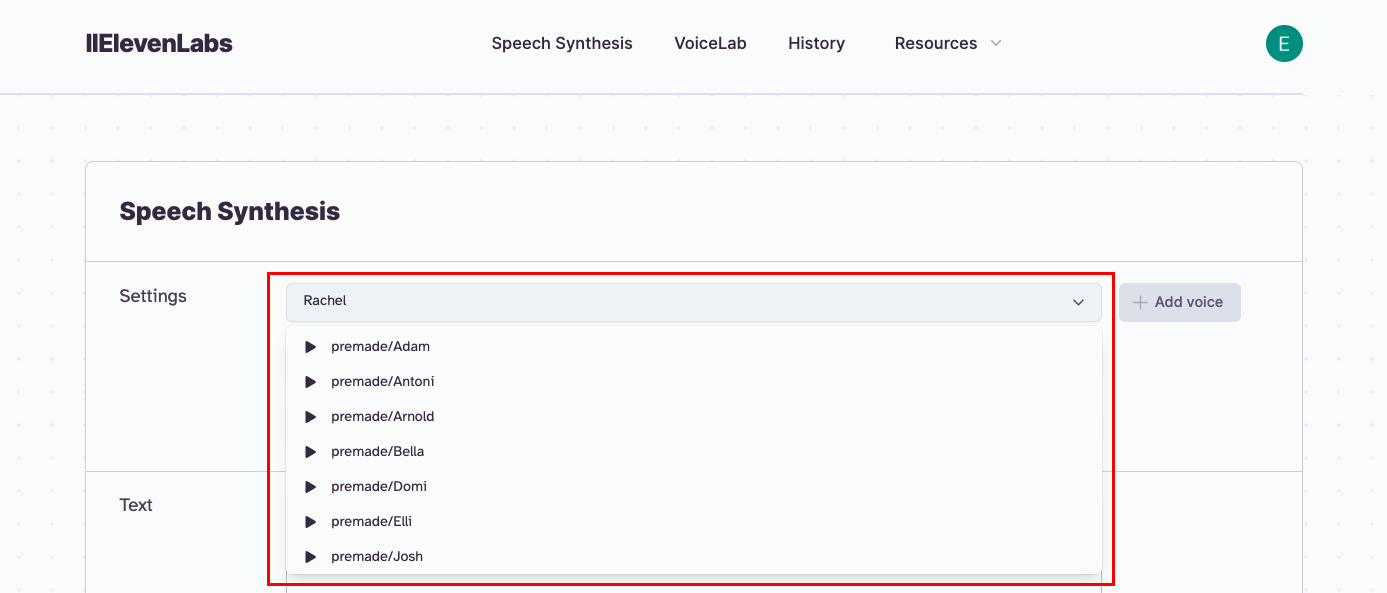Select premade/Adam from the voice list

(381, 347)
